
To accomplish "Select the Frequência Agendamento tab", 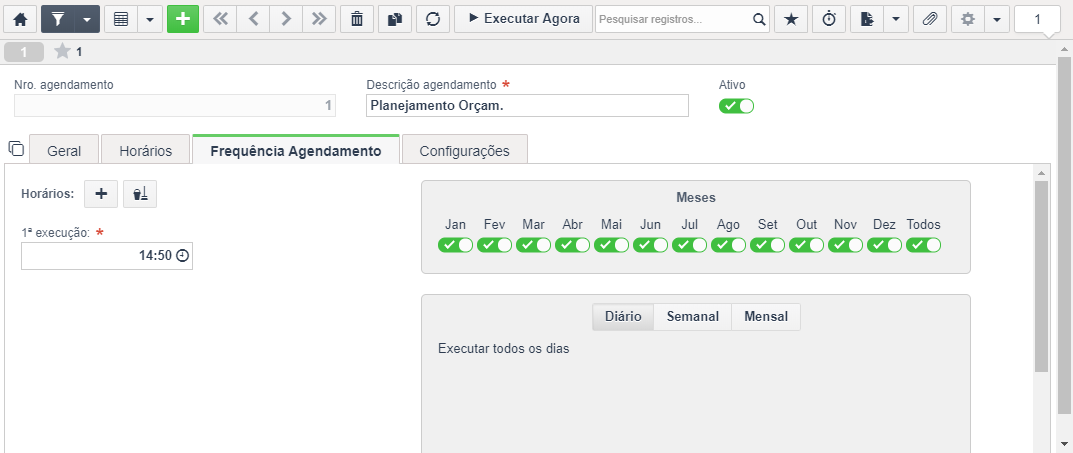I will [x=296, y=151].
